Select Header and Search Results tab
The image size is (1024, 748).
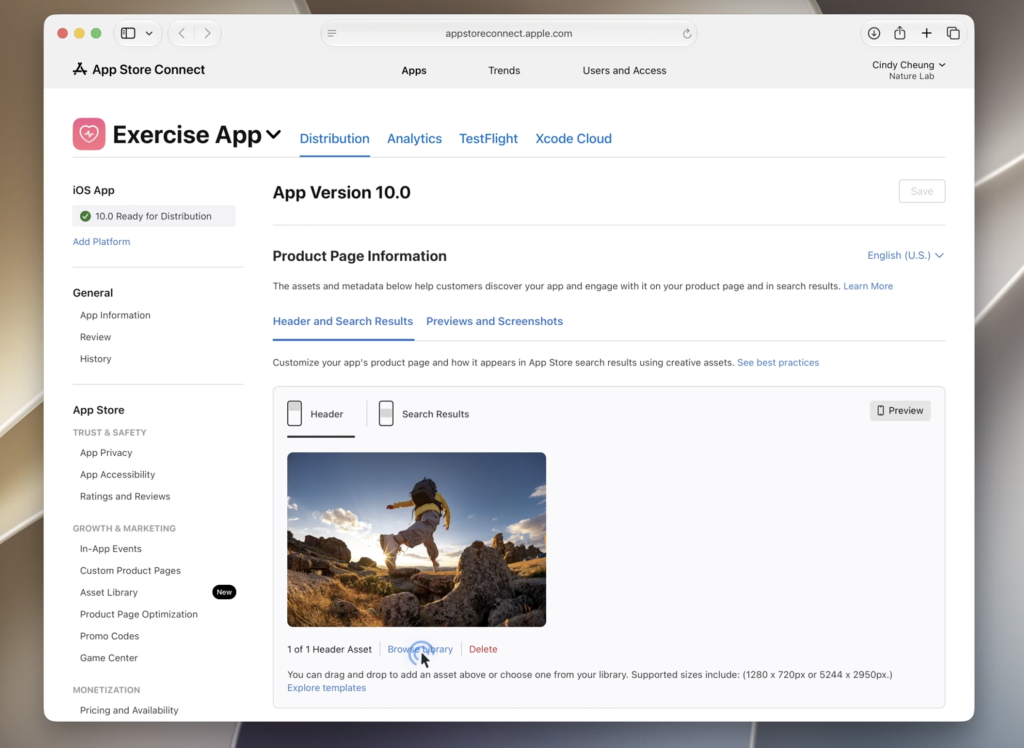tap(343, 321)
